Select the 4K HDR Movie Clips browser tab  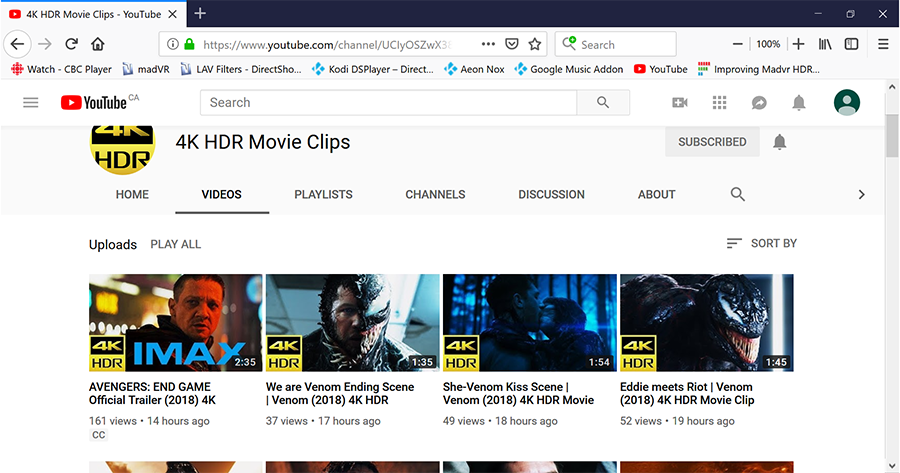coord(93,14)
